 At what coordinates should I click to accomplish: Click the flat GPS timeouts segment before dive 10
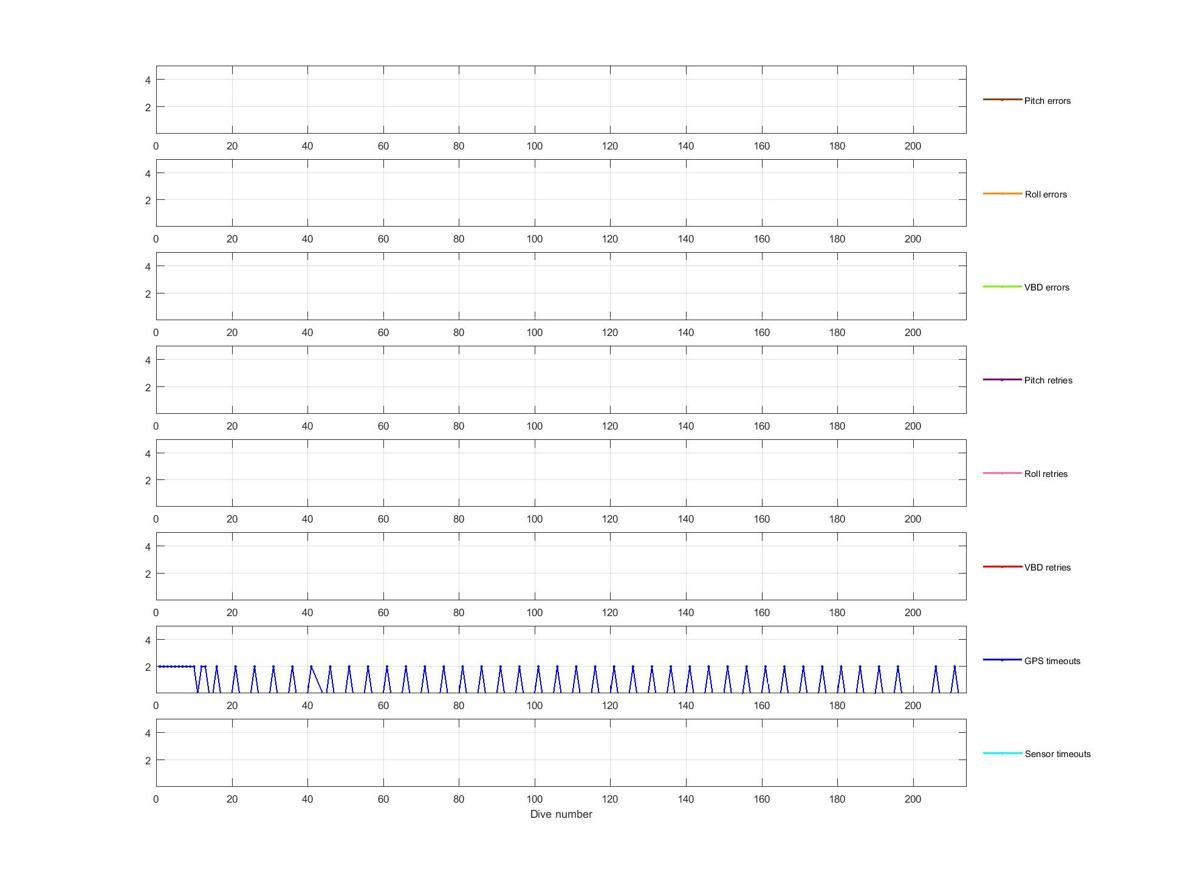point(176,666)
